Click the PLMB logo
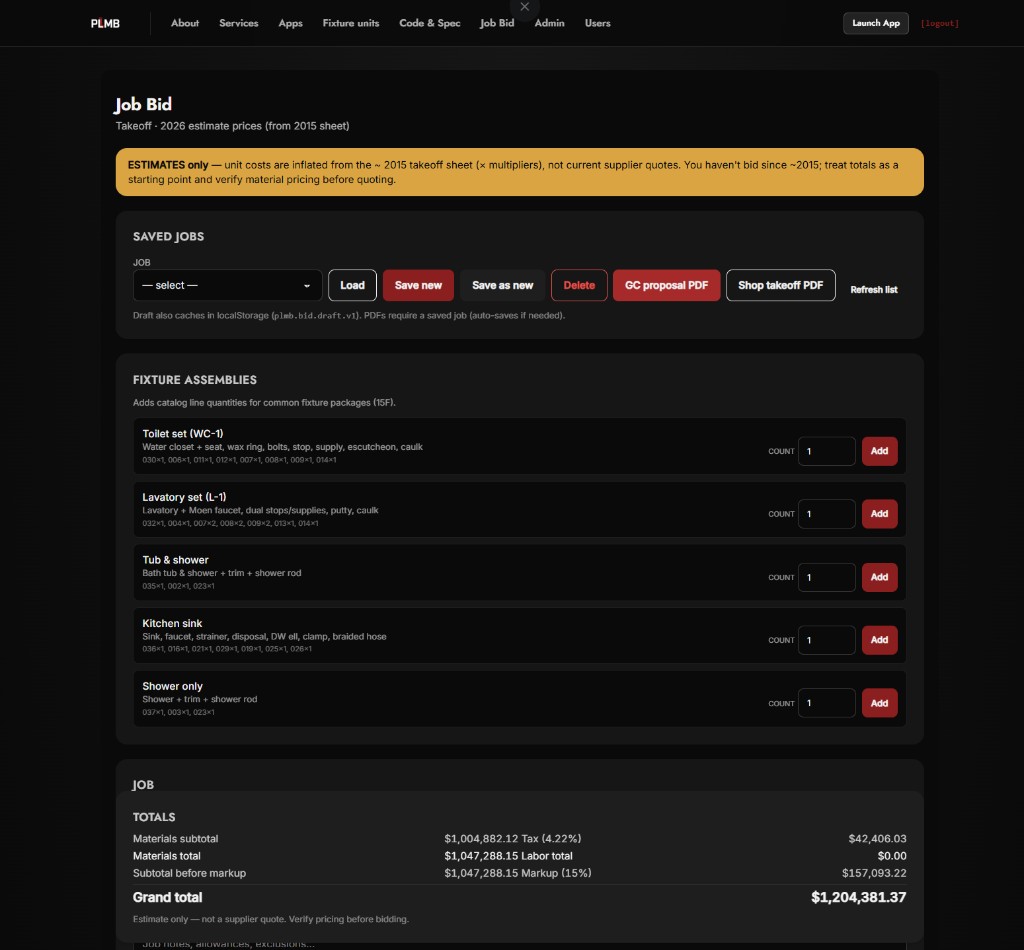The width and height of the screenshot is (1024, 950). pos(105,24)
